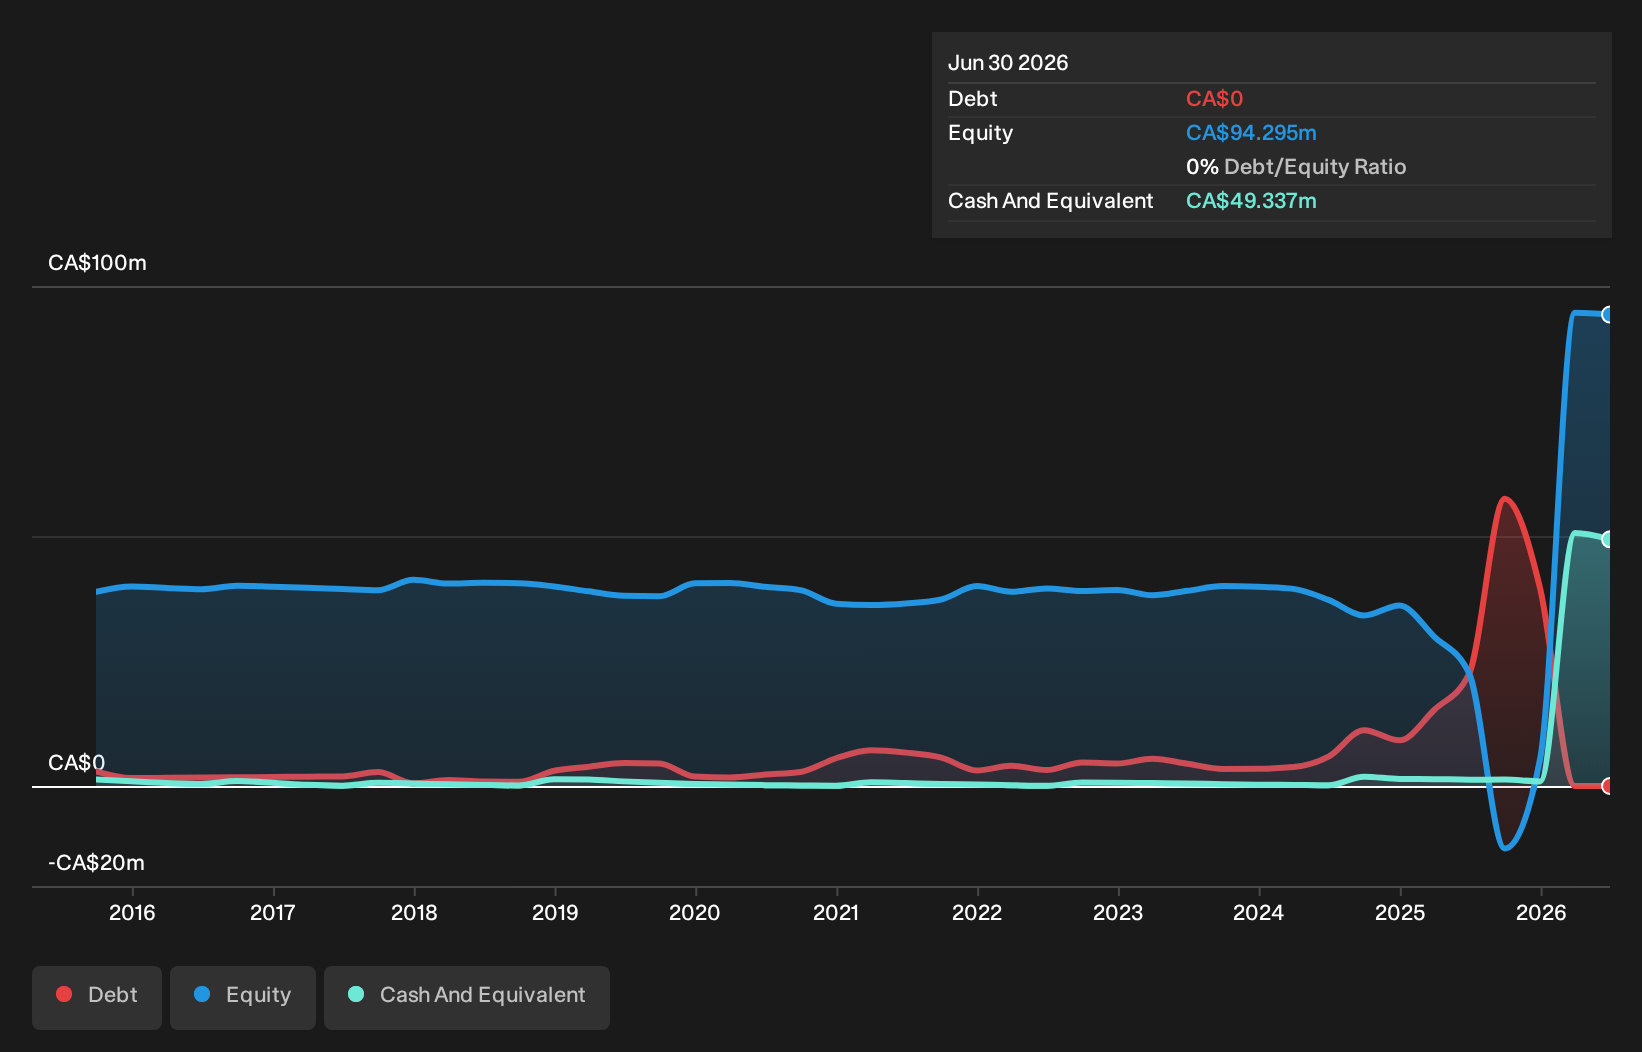
Task: Toggle the Equity series legend button
Action: pyautogui.click(x=243, y=997)
